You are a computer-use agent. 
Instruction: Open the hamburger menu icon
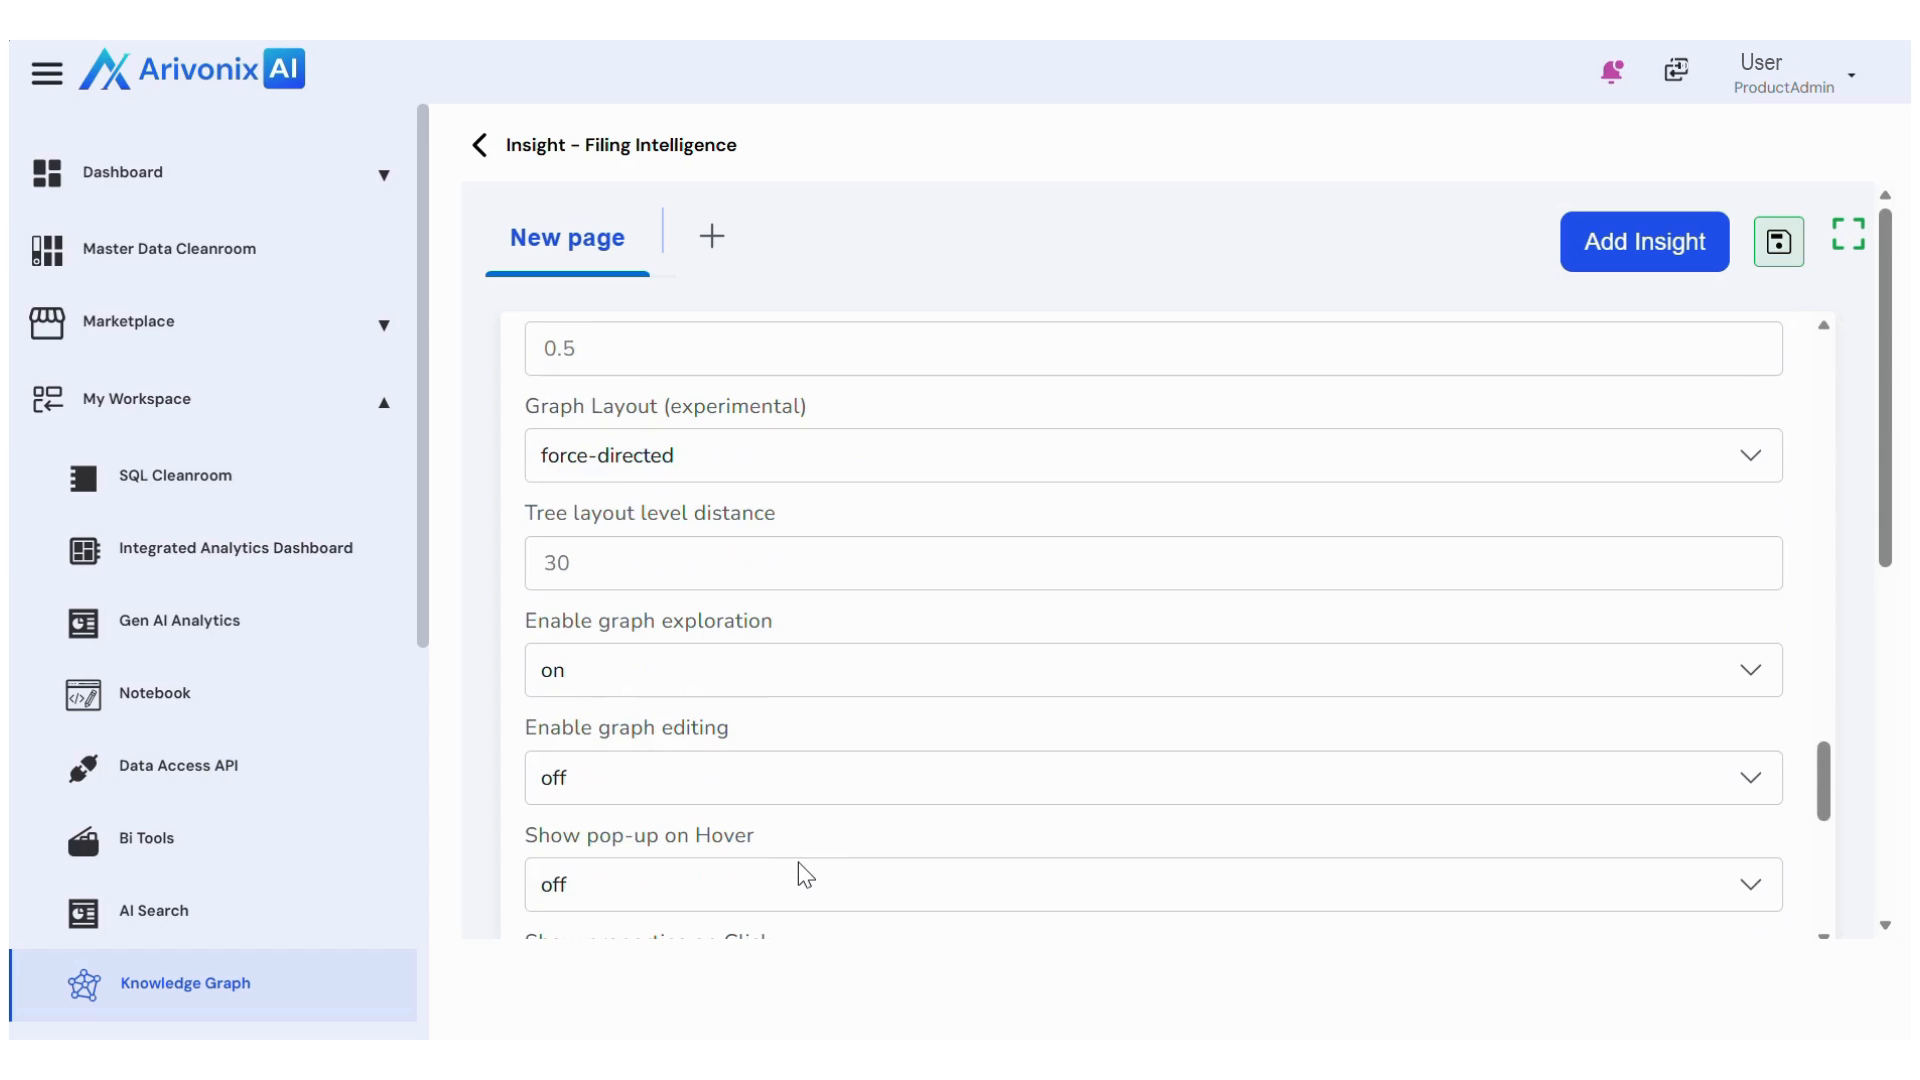tap(46, 73)
